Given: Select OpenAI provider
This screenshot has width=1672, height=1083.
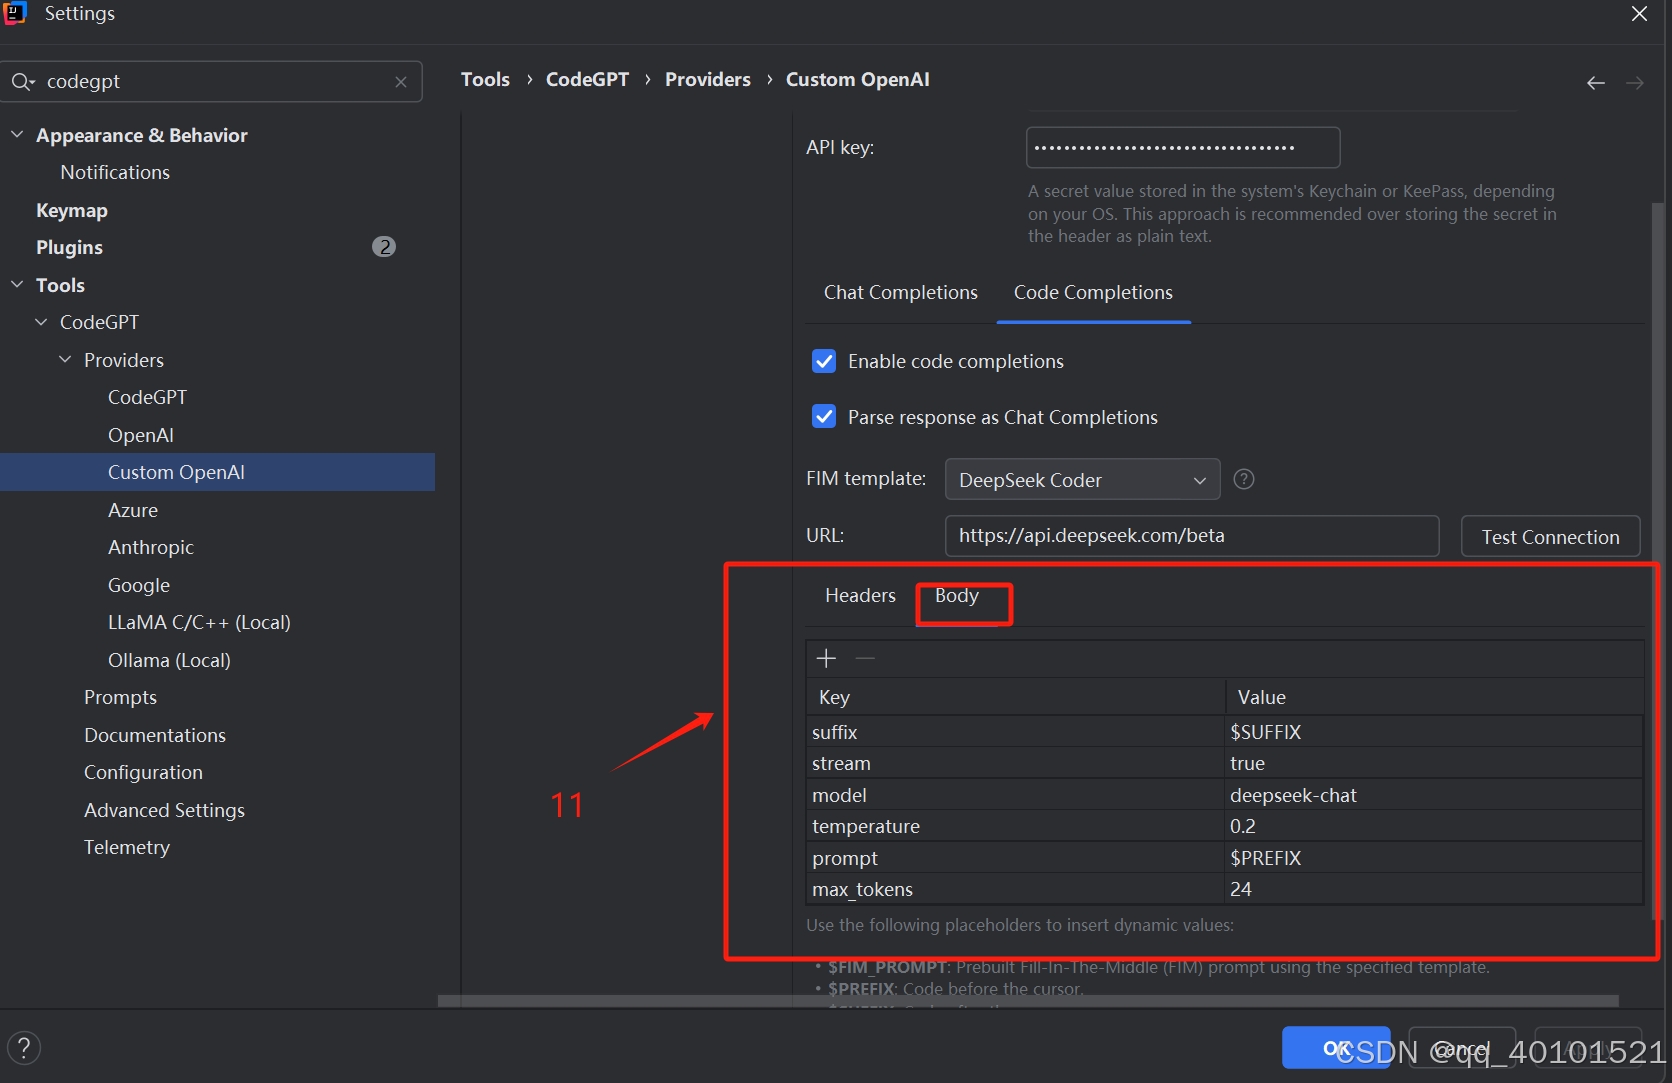Looking at the screenshot, I should pos(141,435).
